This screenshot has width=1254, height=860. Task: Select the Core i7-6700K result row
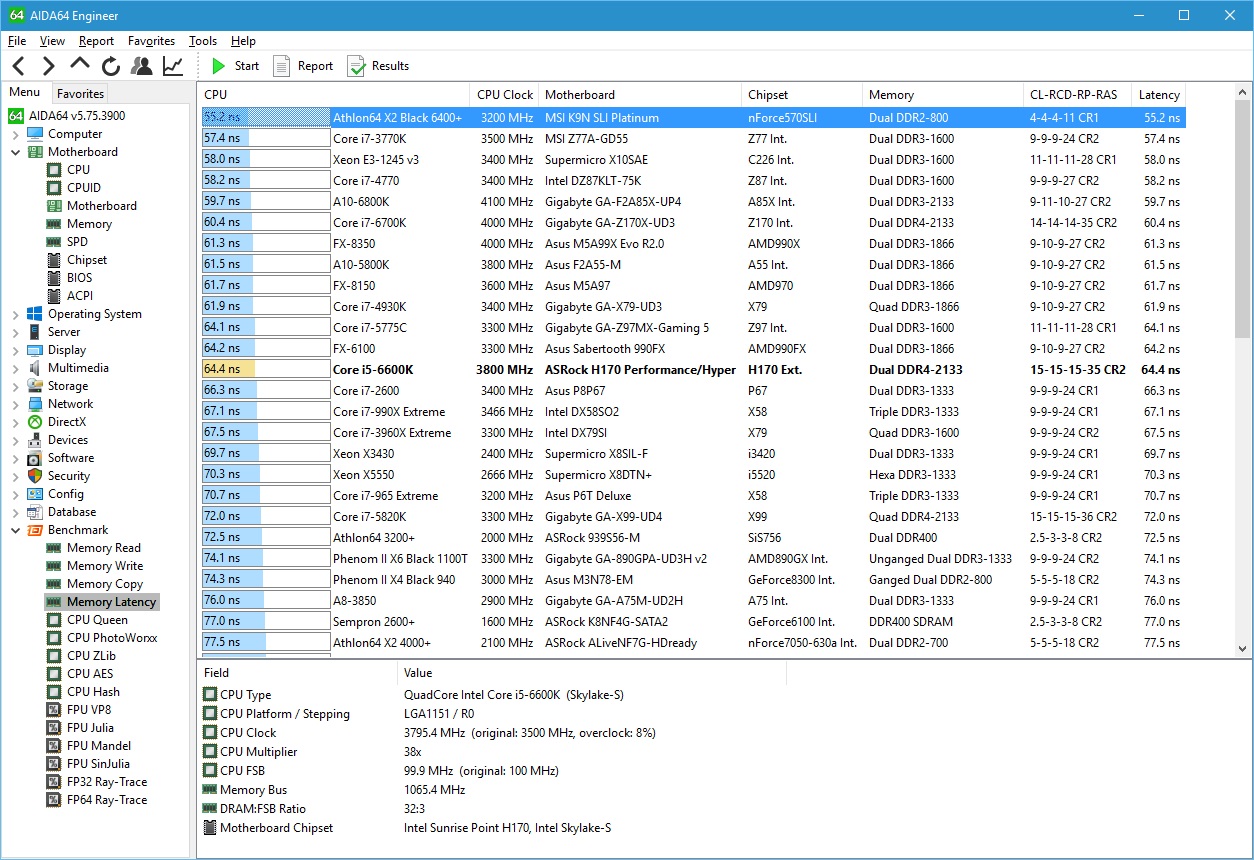point(692,223)
